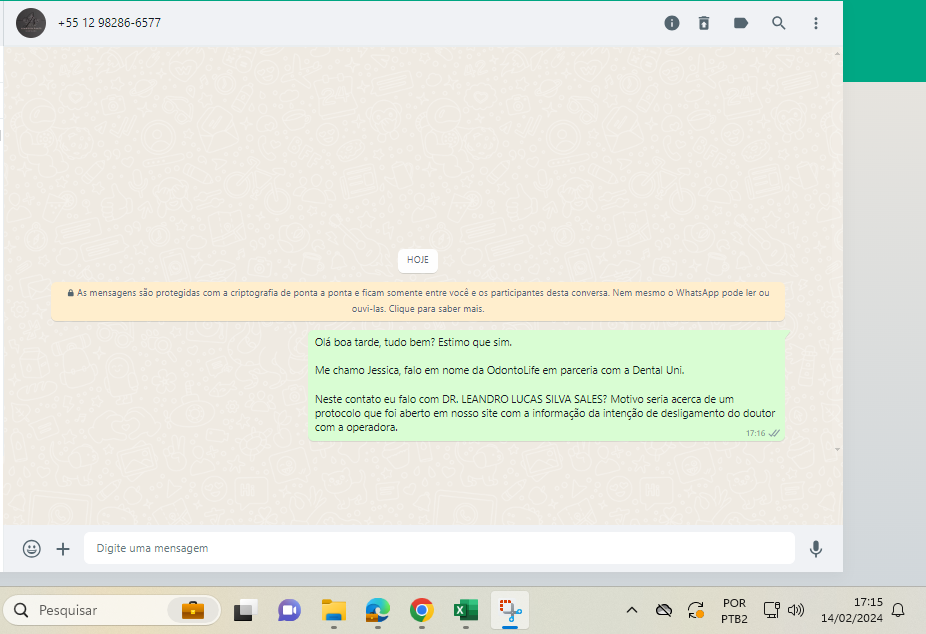Viewport: 926px width, 634px height.
Task: Click the HOJE date badge
Action: coord(417,260)
